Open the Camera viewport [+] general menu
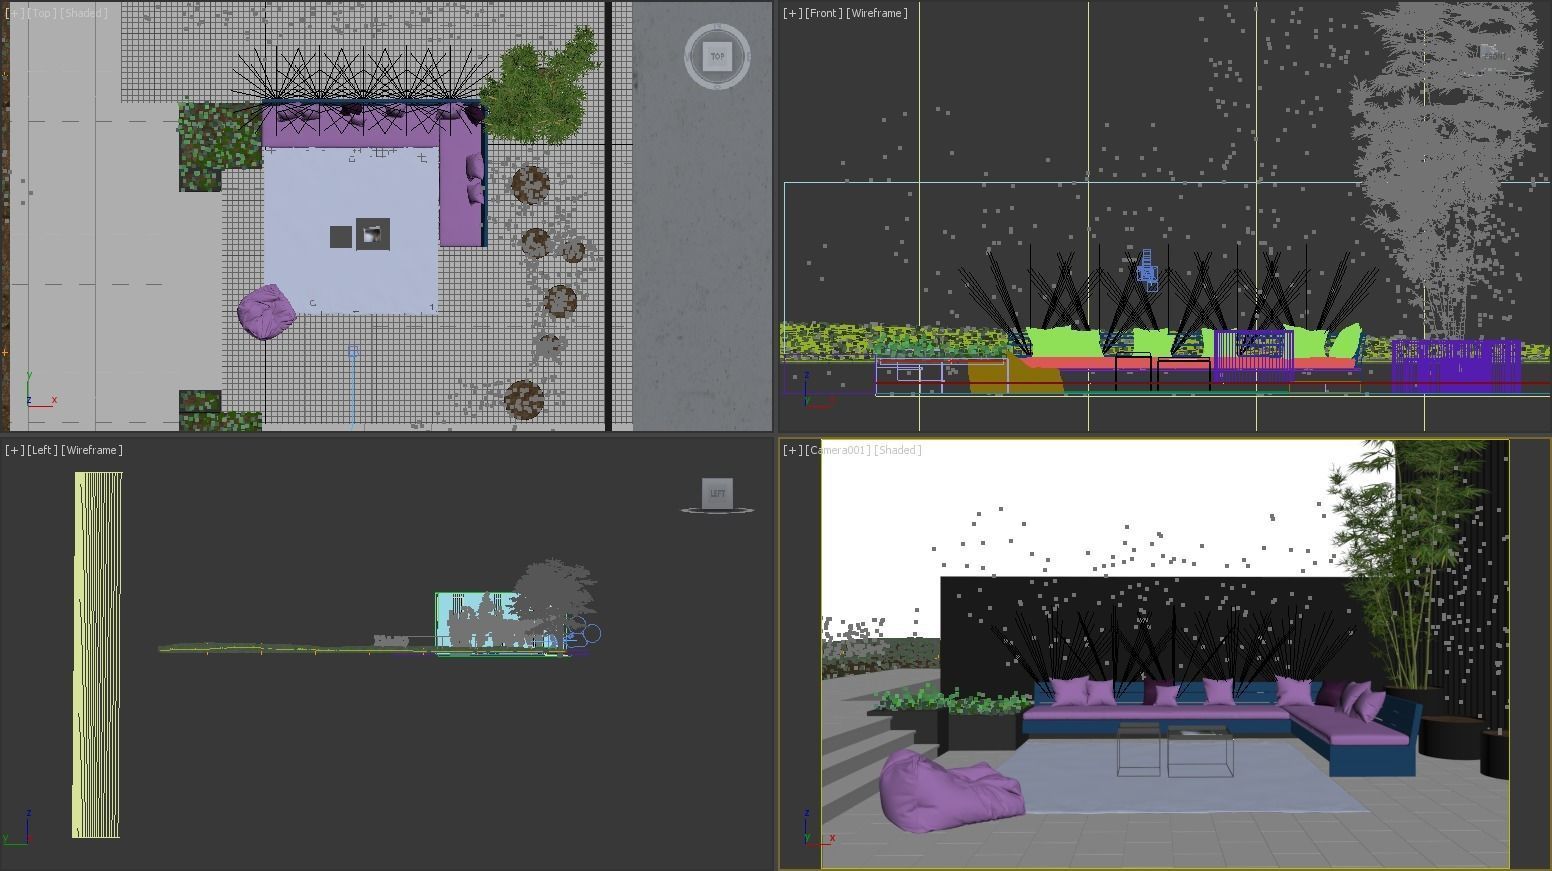Screen dimensions: 1552x871 pyautogui.click(x=792, y=450)
